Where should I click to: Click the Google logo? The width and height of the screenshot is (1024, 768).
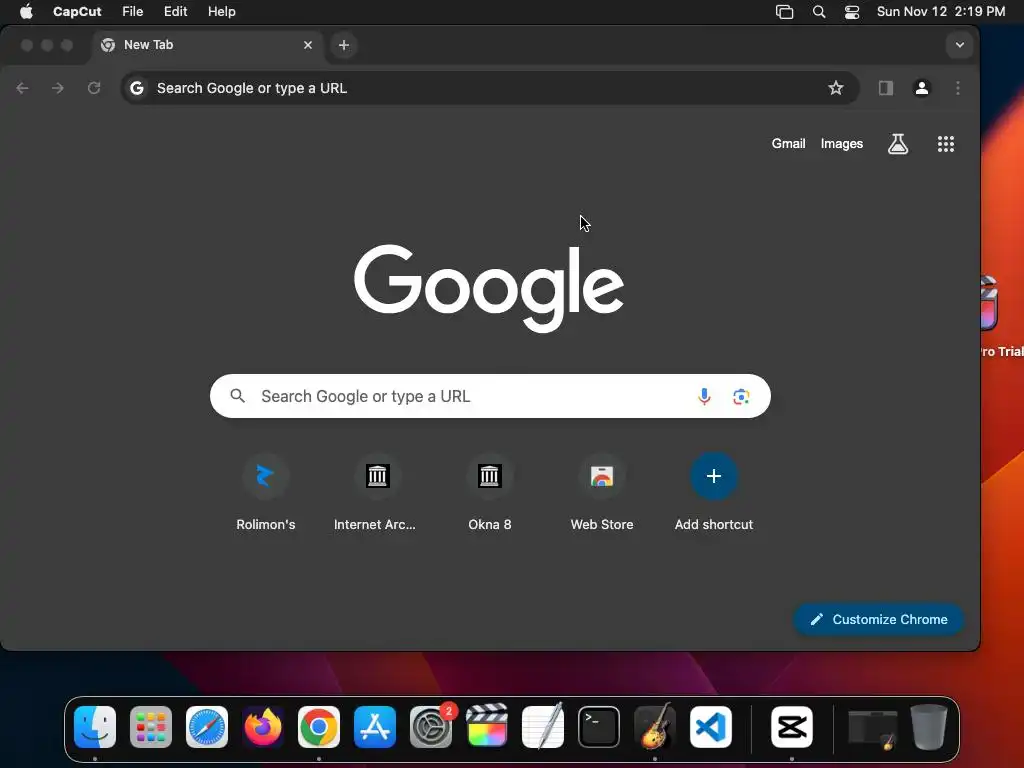(x=488, y=287)
